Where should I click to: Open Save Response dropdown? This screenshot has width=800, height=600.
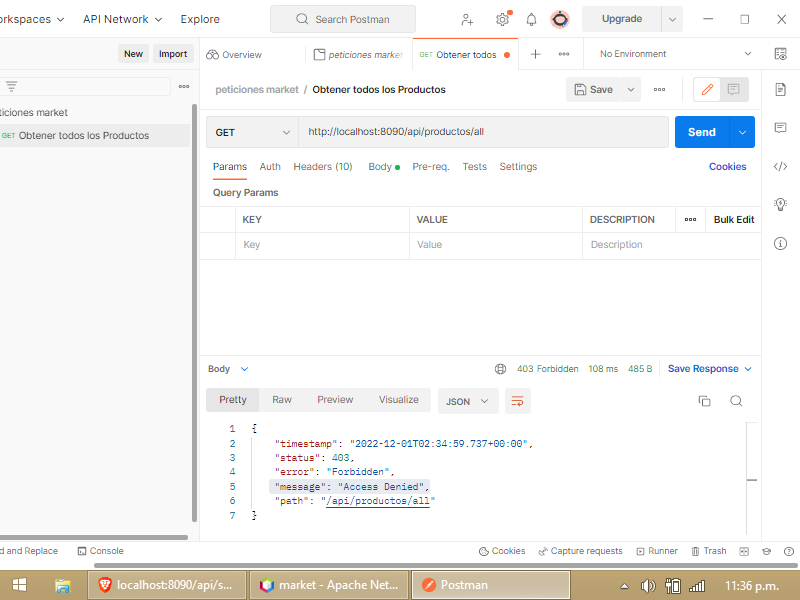[x=709, y=369]
